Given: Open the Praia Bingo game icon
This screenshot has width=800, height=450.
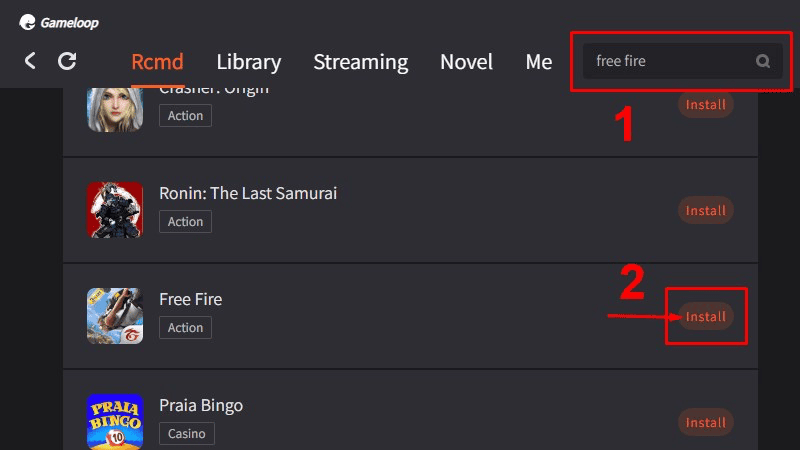Looking at the screenshot, I should pyautogui.click(x=115, y=421).
